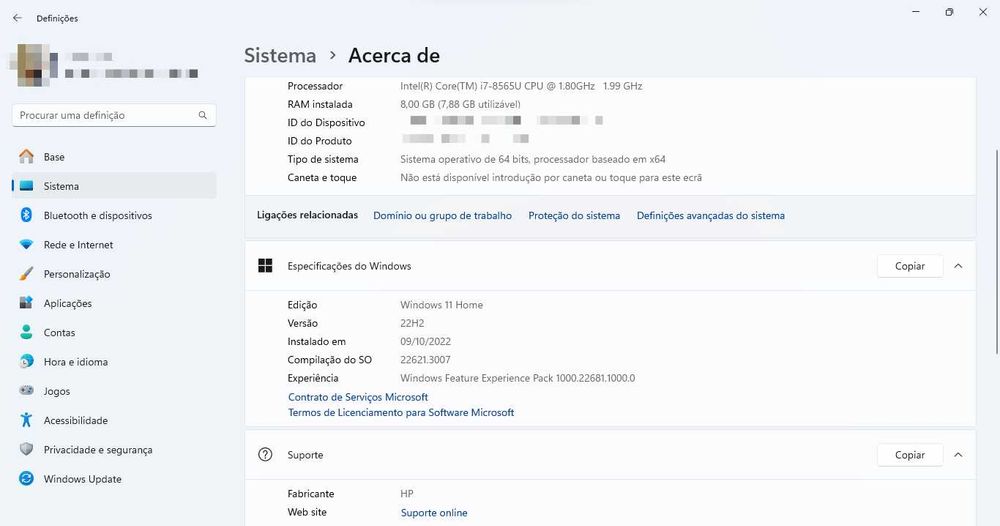Image resolution: width=1000 pixels, height=526 pixels.
Task: Open Rede e Internet wifi icon
Action: (26, 245)
